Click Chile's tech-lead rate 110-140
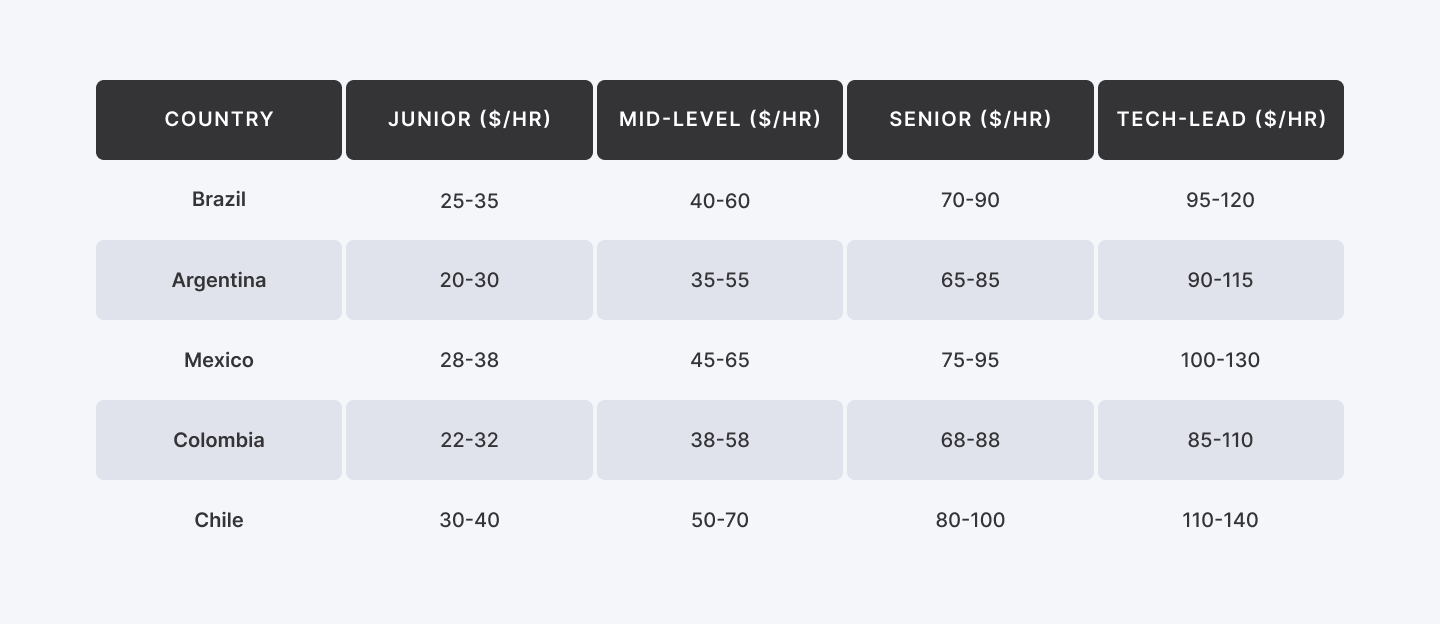Image resolution: width=1440 pixels, height=624 pixels. tap(1221, 520)
